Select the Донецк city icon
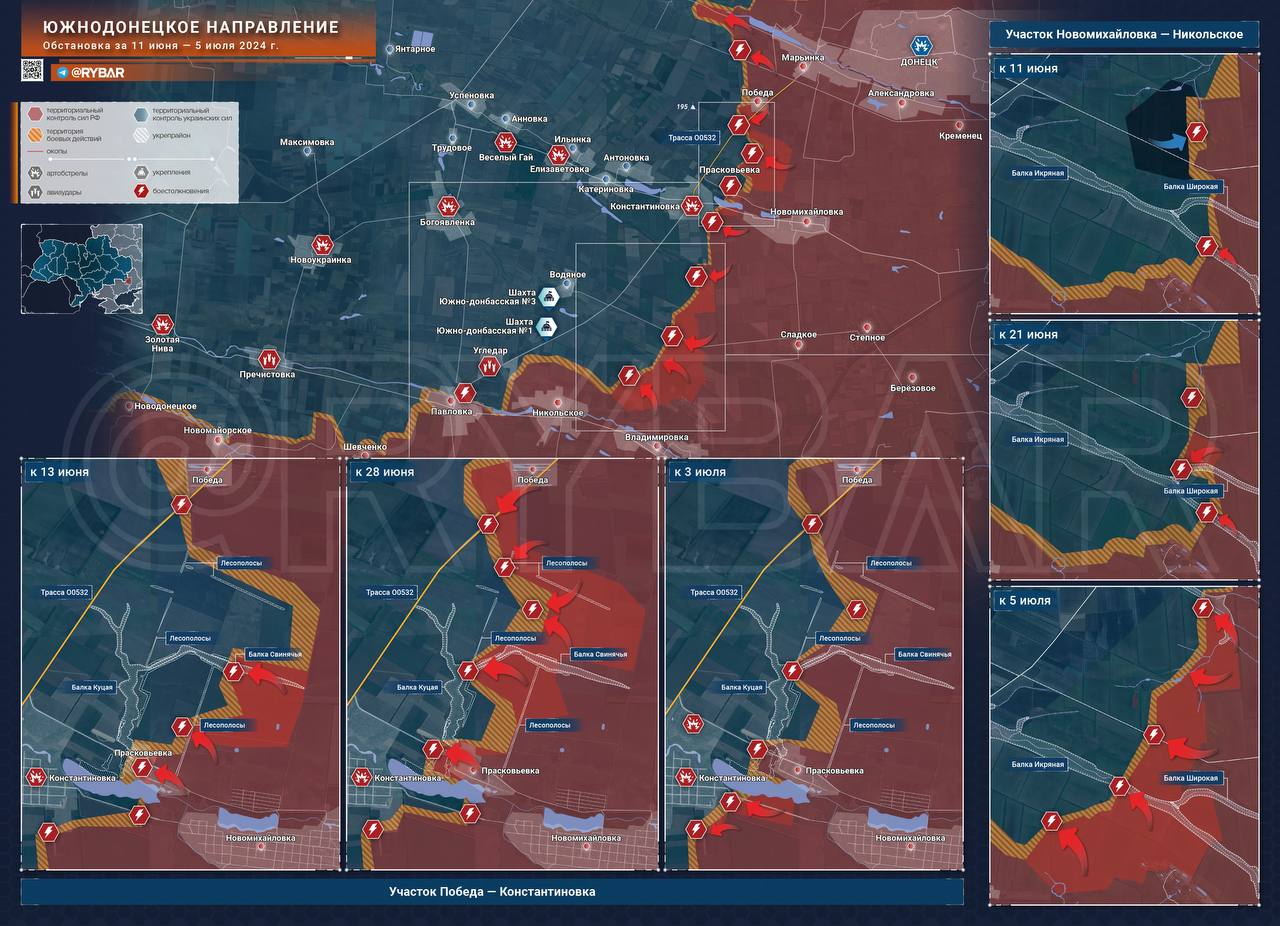 pos(920,45)
